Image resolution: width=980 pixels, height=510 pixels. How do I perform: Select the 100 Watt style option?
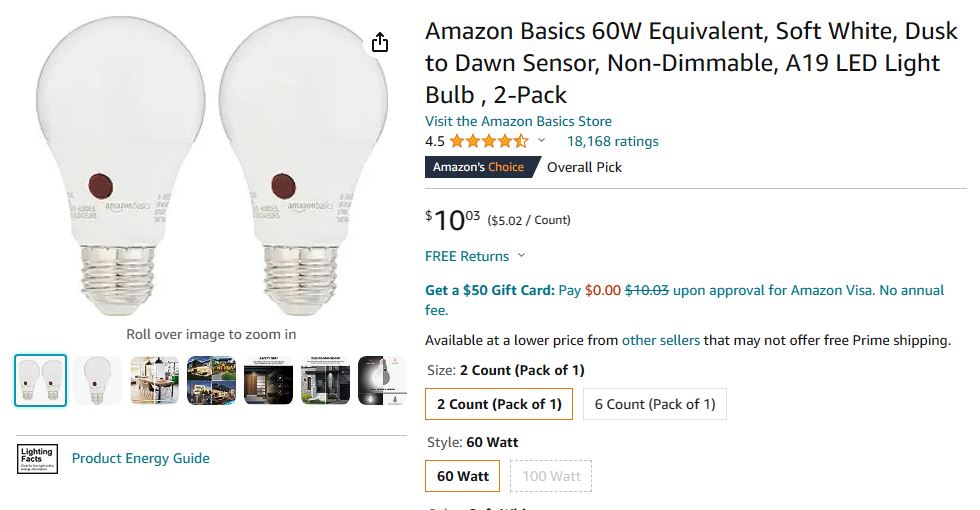tap(551, 476)
